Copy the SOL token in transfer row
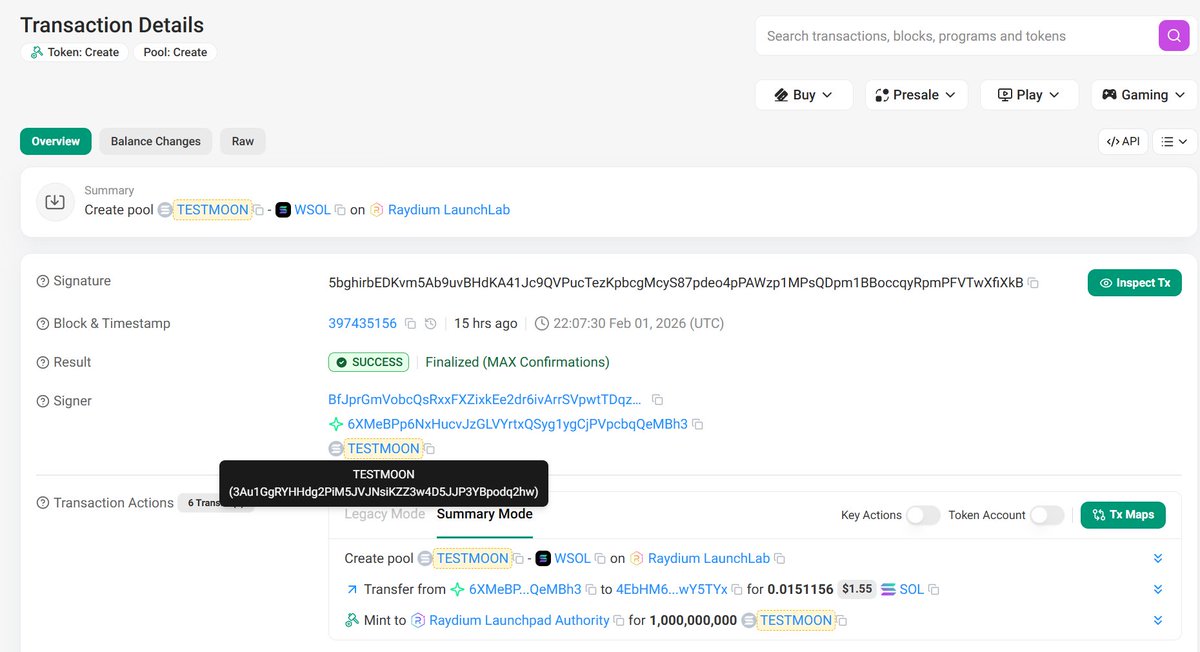Image resolution: width=1200 pixels, height=652 pixels. [x=934, y=590]
